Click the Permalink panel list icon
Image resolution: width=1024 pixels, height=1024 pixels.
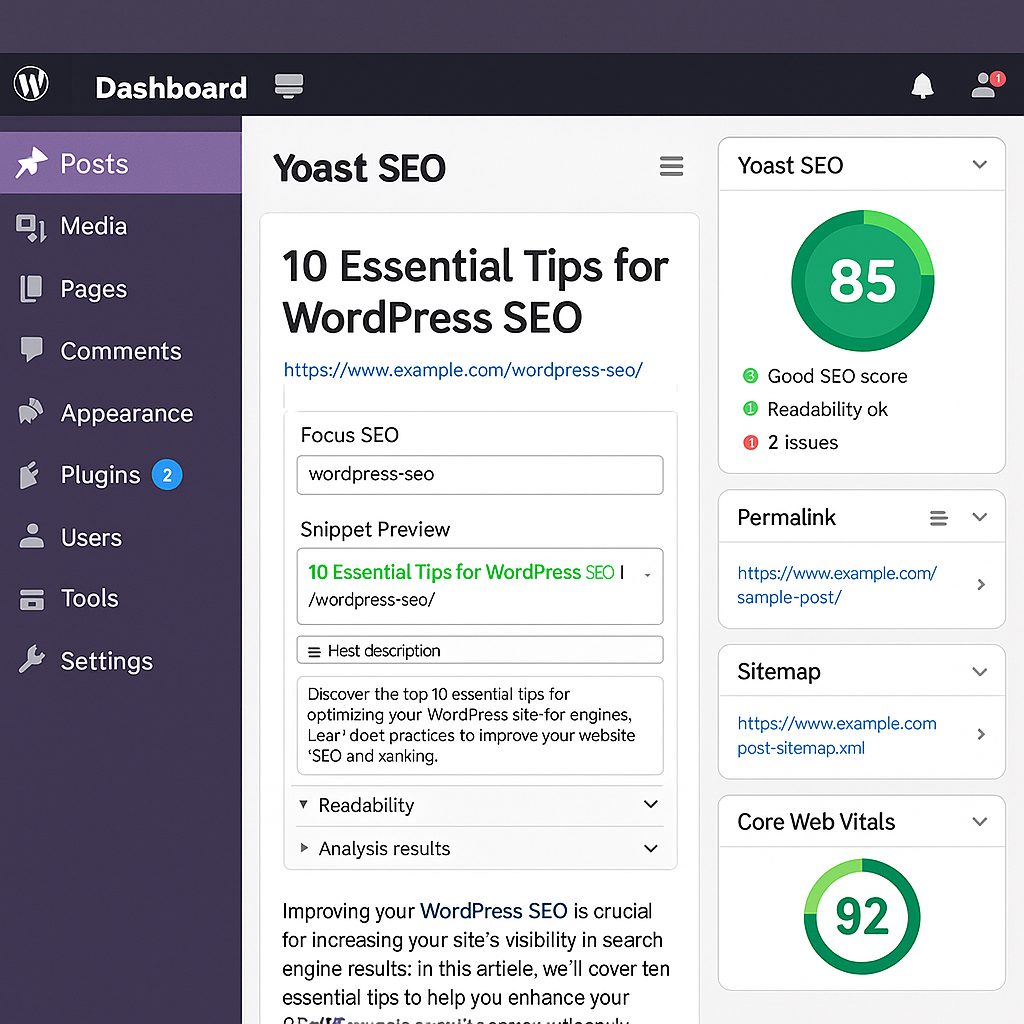pyautogui.click(x=938, y=517)
